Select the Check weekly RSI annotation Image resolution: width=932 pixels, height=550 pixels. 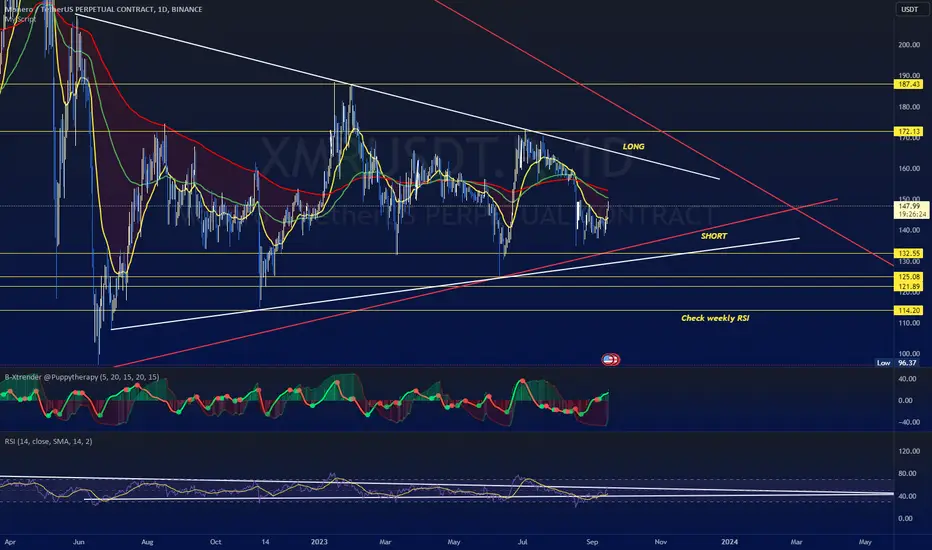click(x=715, y=318)
